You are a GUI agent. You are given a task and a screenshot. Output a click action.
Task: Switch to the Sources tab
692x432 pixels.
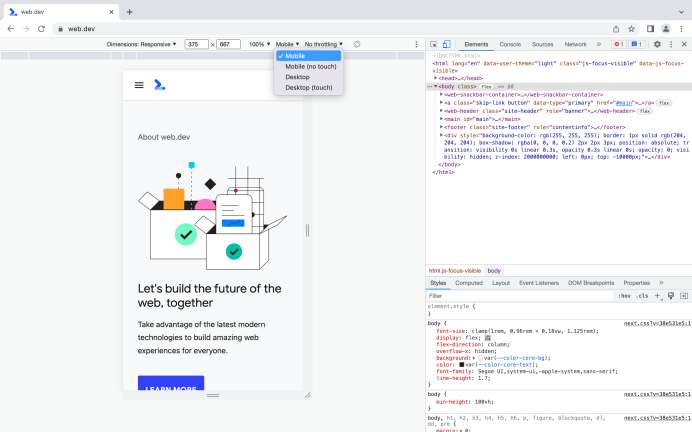click(x=542, y=44)
